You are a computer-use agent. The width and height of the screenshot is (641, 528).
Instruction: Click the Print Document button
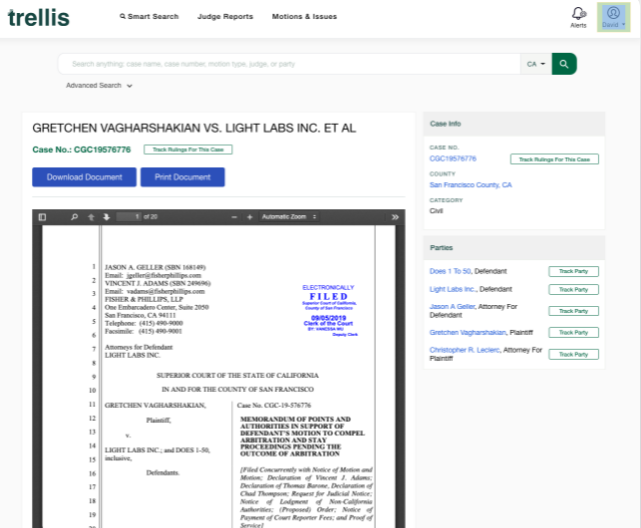[183, 177]
